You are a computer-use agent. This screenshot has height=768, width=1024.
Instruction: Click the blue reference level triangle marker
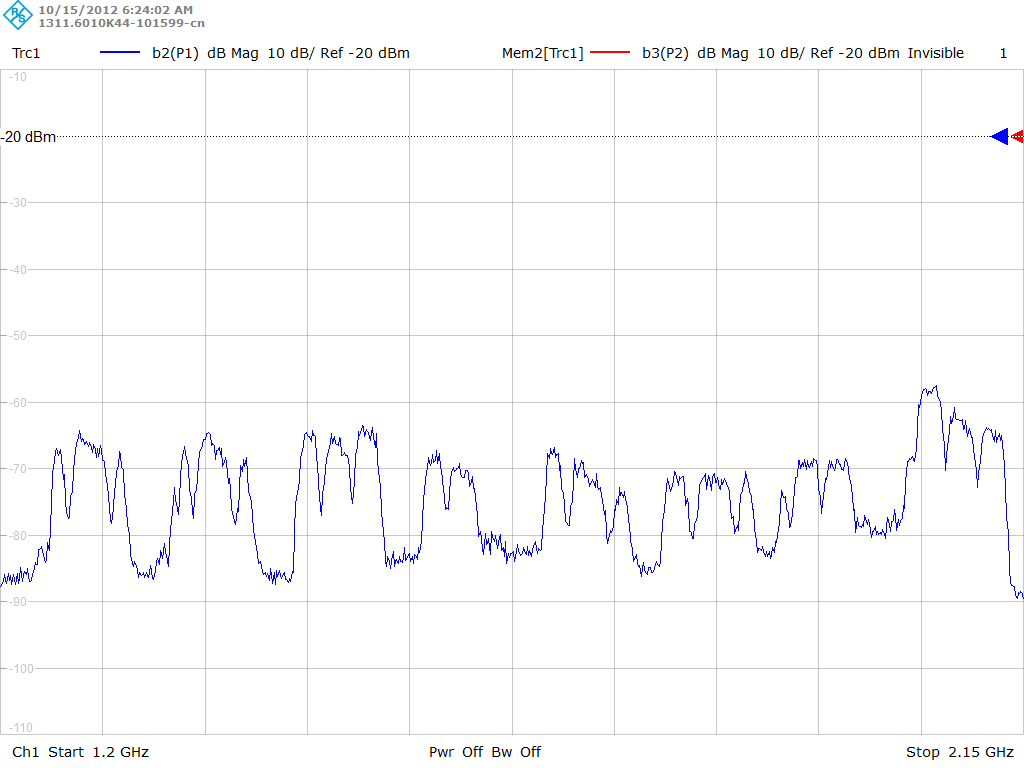click(999, 137)
